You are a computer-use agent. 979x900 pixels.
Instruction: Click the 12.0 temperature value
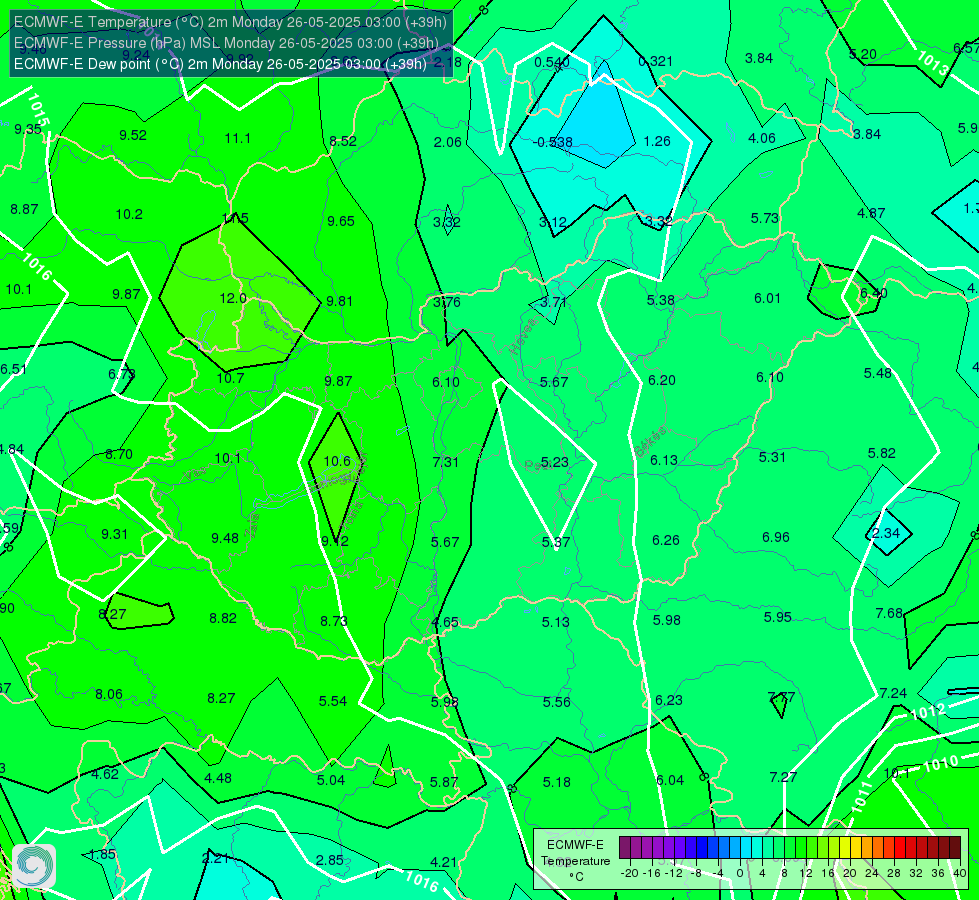pos(233,298)
